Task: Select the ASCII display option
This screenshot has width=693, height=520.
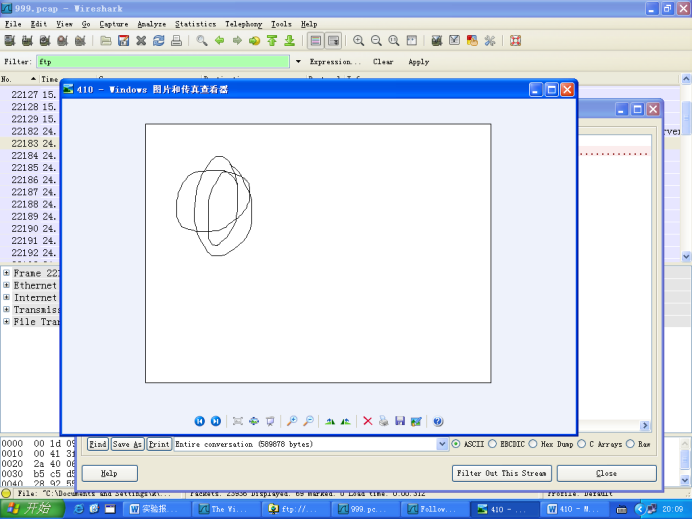Action: click(x=456, y=444)
